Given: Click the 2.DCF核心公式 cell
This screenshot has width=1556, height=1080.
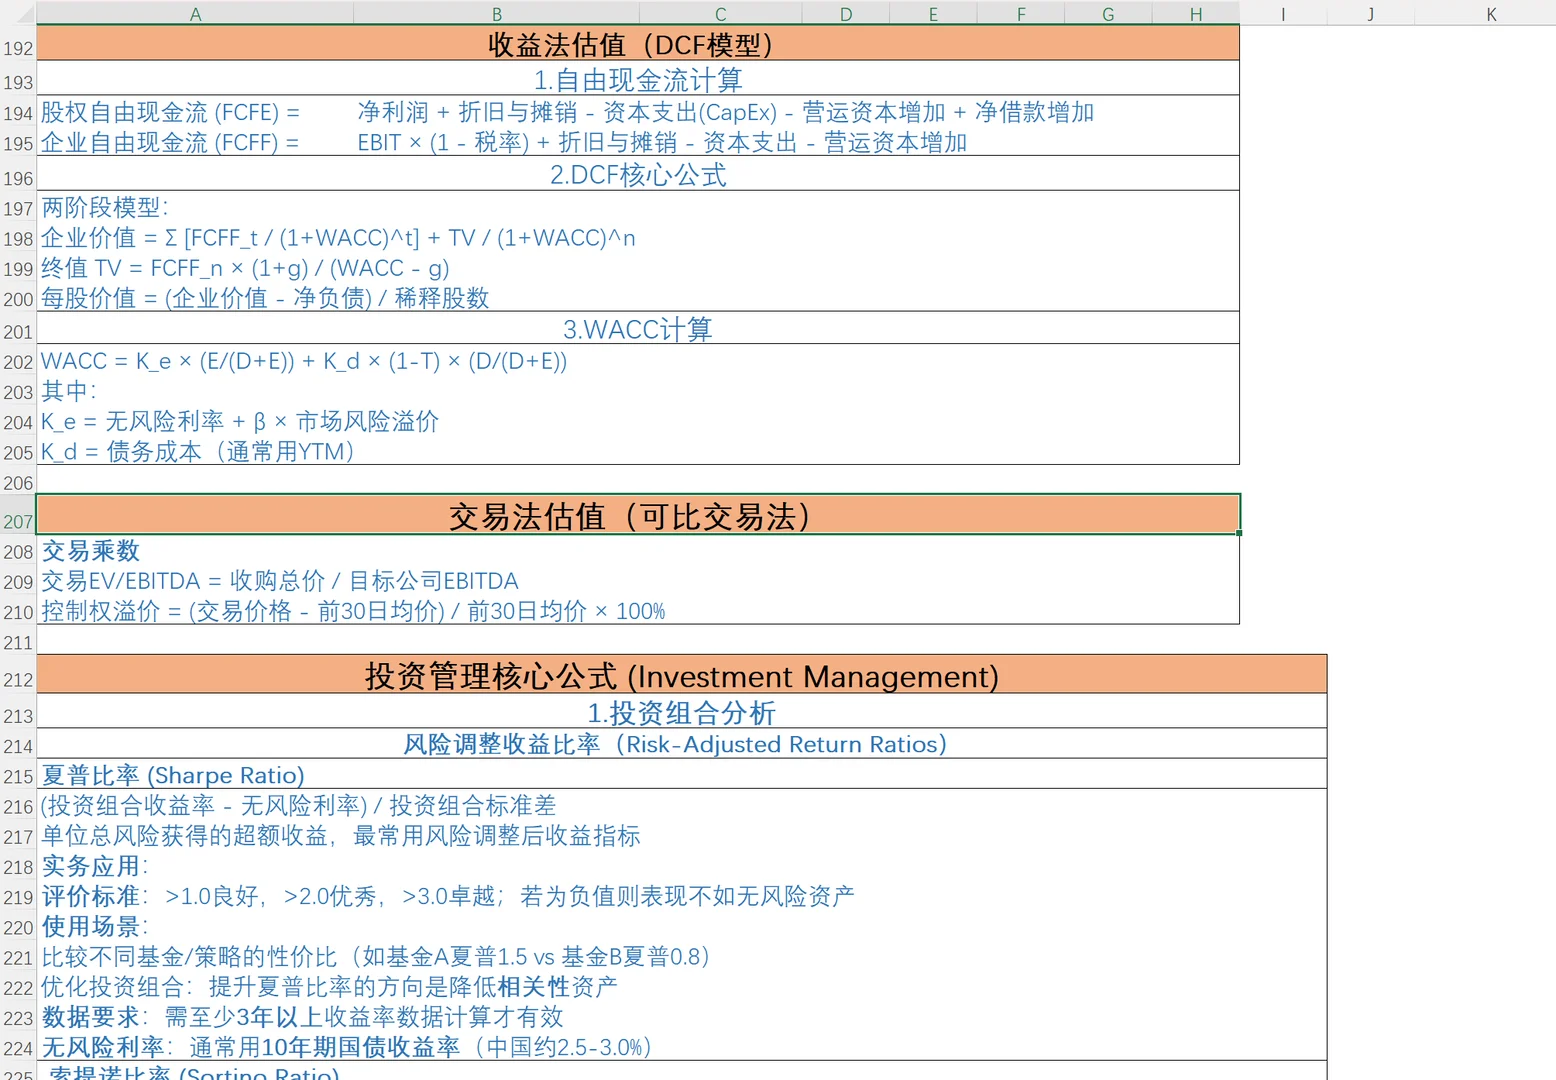Looking at the screenshot, I should click(x=637, y=174).
